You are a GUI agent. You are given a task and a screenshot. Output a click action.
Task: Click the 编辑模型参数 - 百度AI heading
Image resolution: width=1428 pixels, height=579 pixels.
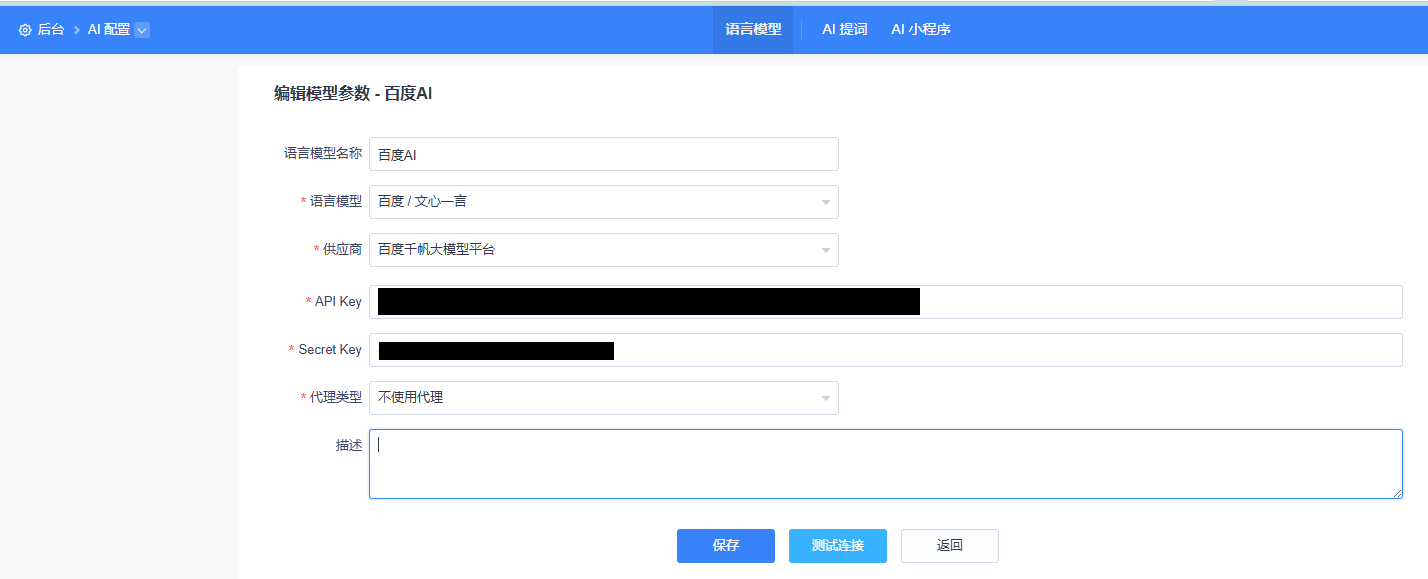tap(353, 94)
